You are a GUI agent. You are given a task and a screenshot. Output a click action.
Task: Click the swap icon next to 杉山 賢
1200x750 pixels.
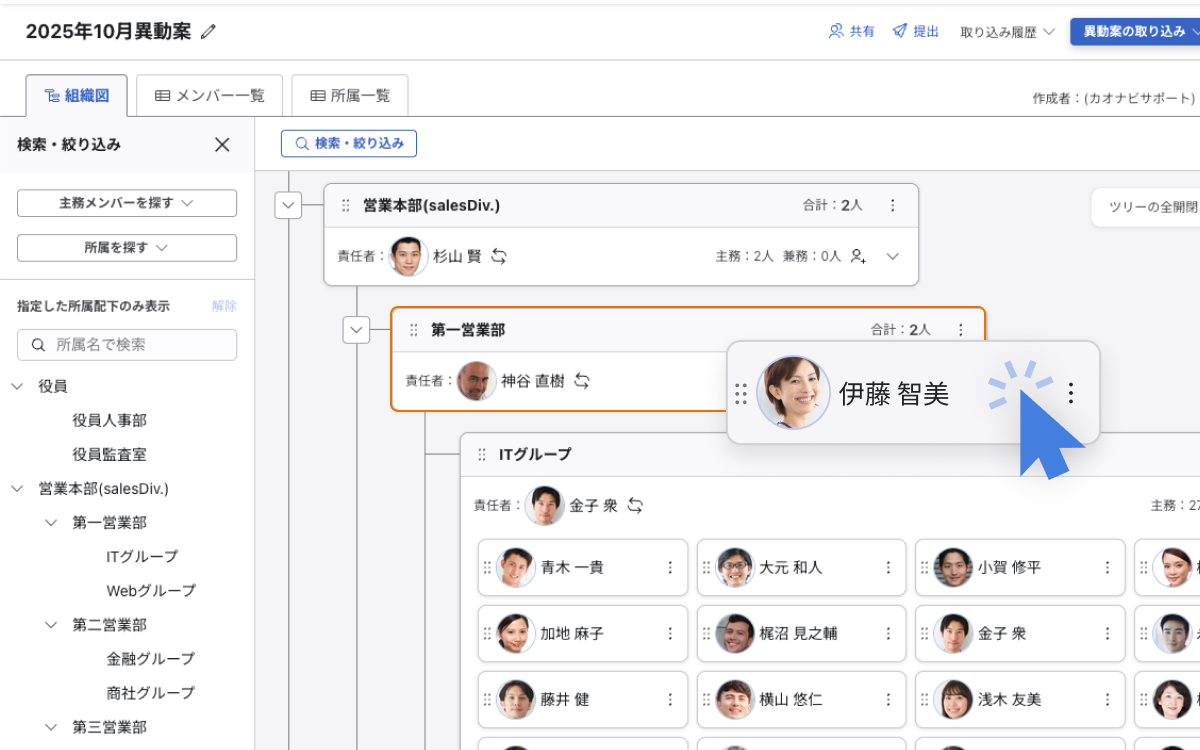click(x=499, y=256)
